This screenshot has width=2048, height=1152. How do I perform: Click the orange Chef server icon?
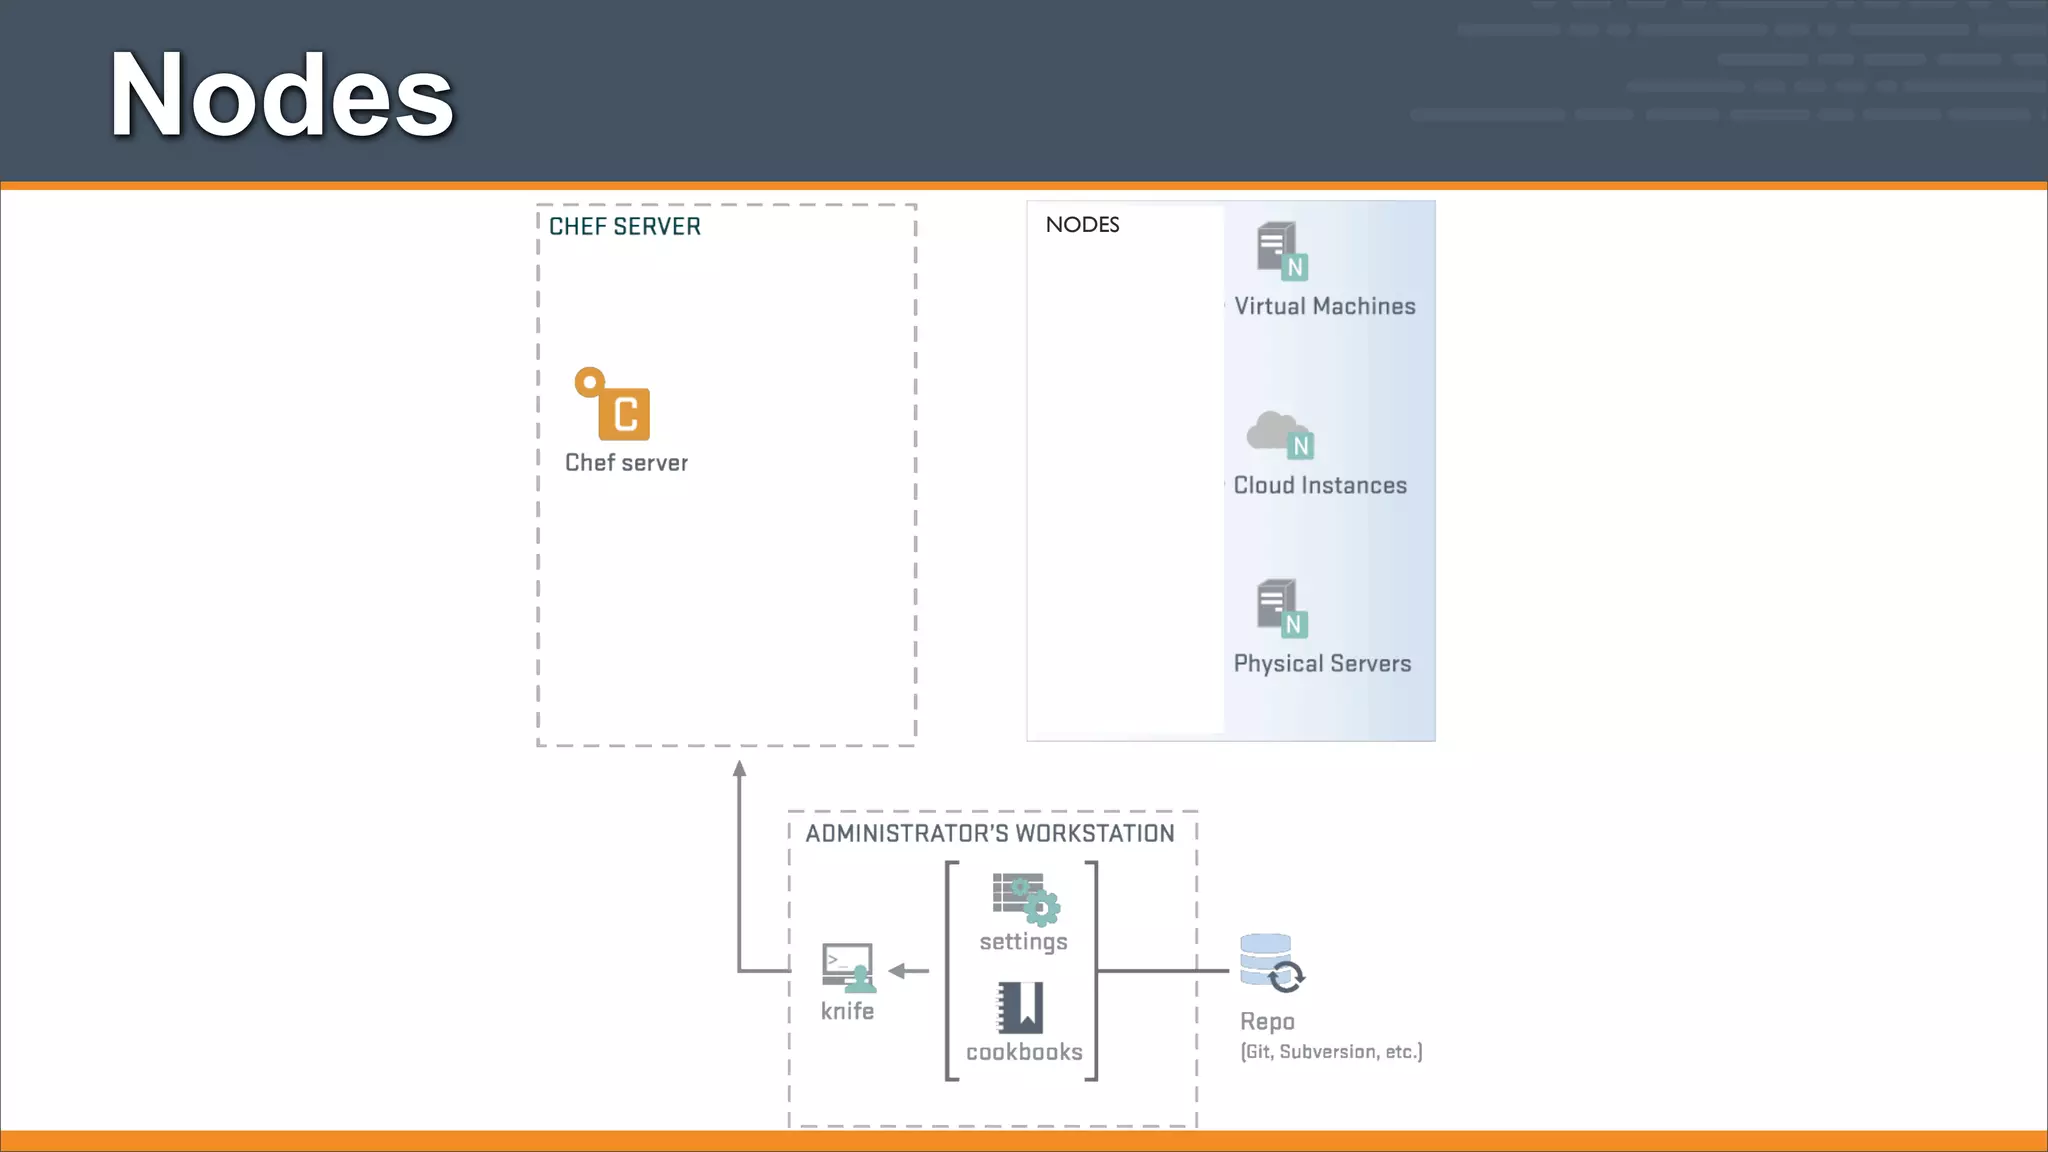tap(612, 404)
